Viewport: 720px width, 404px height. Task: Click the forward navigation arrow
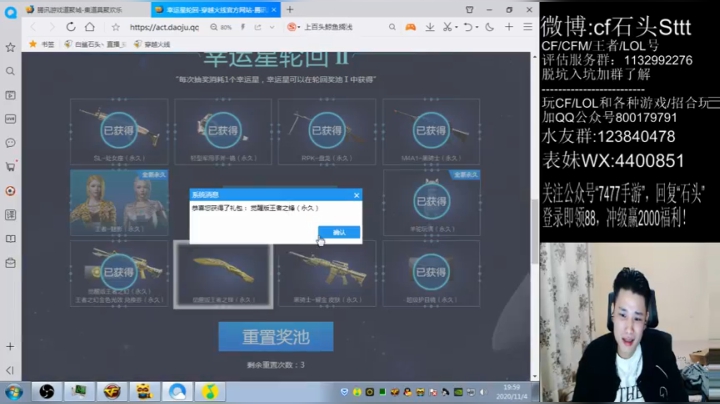click(51, 27)
